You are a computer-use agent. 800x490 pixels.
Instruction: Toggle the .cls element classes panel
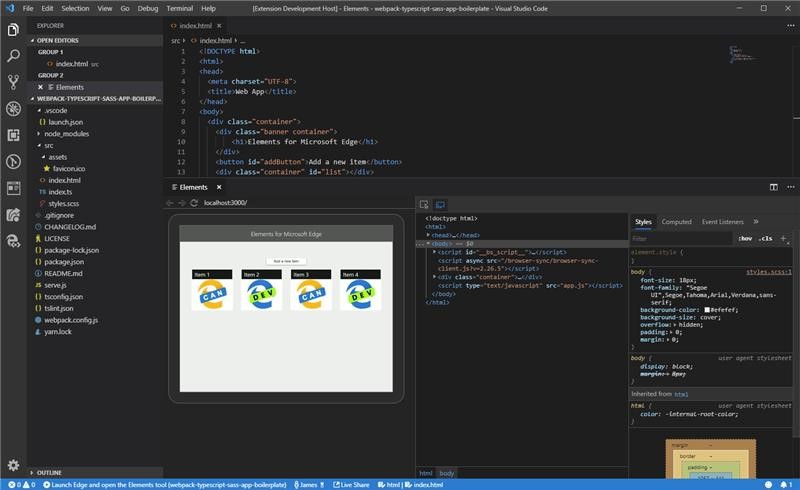765,239
